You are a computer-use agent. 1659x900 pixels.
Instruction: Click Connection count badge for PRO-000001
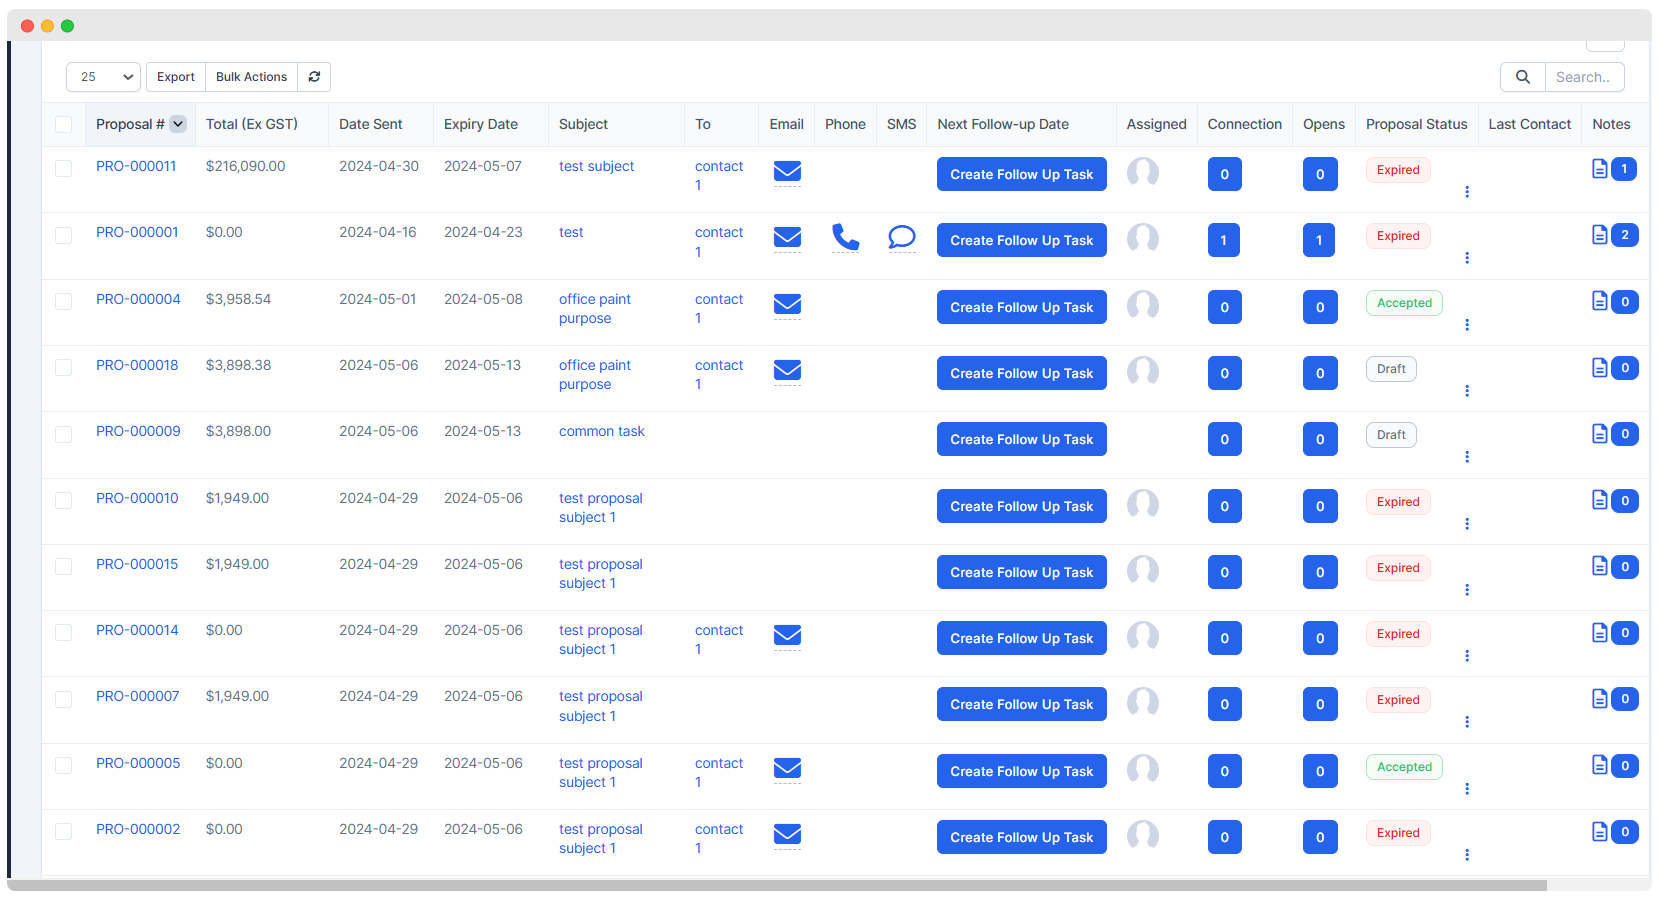1224,240
